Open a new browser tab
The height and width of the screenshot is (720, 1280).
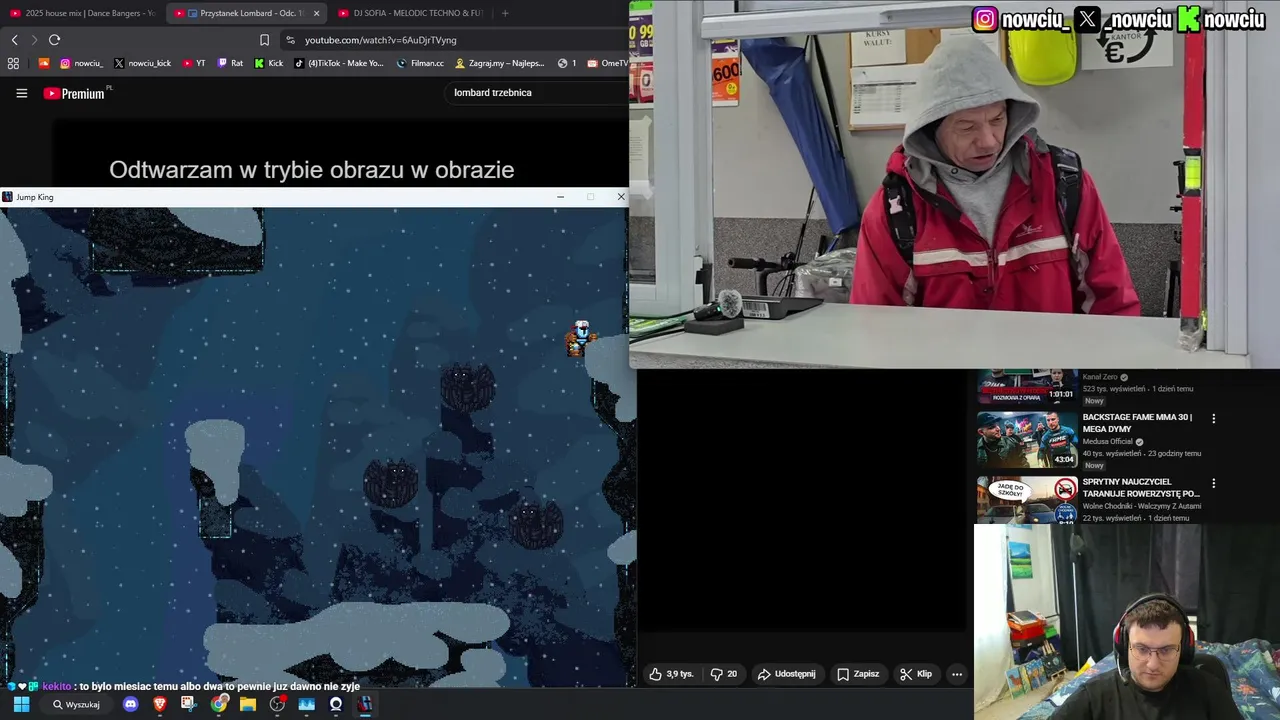point(505,13)
